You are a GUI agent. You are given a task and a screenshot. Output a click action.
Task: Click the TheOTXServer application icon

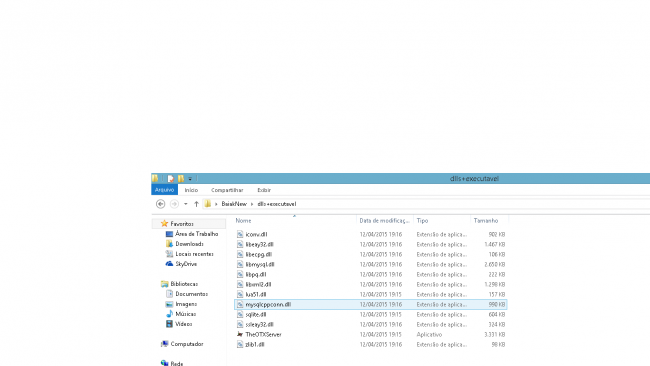click(240, 334)
